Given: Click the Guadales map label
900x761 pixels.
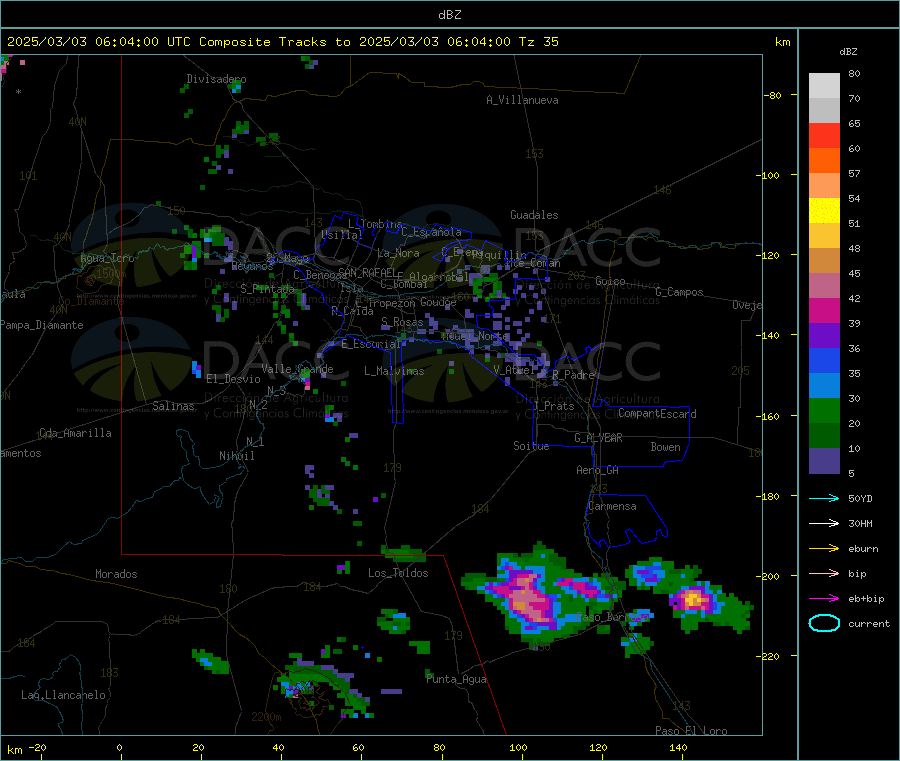Looking at the screenshot, I should [x=534, y=215].
